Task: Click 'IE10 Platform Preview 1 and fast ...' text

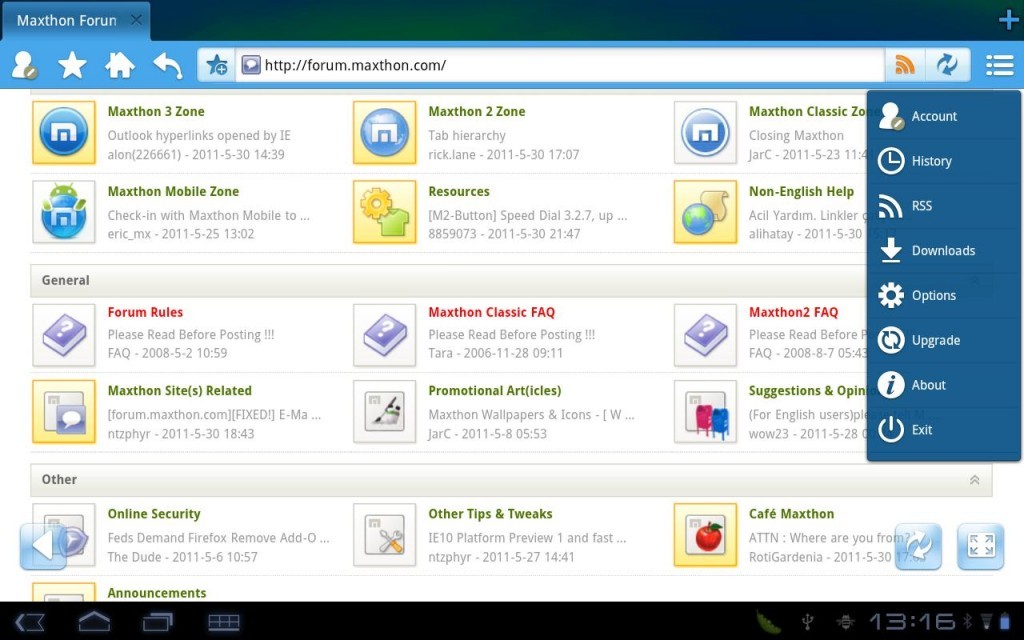Action: 527,538
